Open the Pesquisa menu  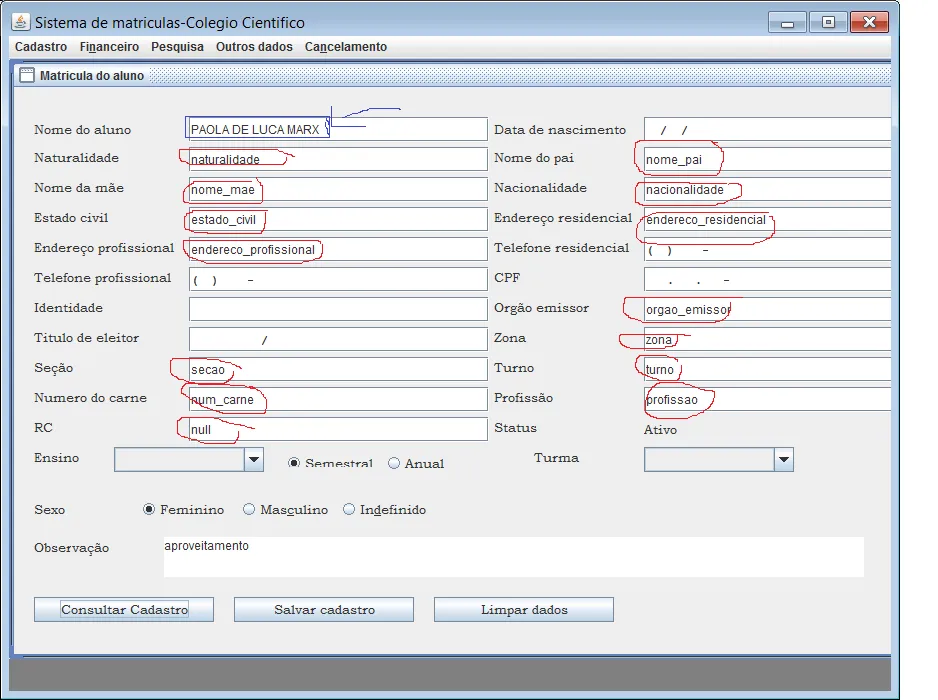click(x=177, y=47)
